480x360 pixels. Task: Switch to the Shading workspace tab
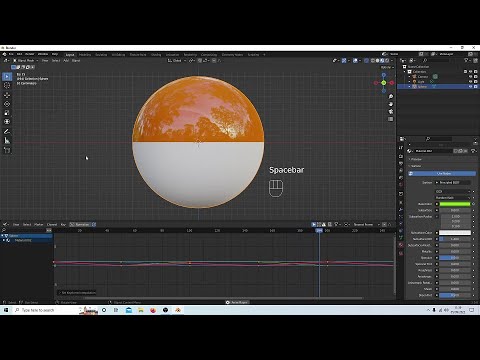[156, 55]
